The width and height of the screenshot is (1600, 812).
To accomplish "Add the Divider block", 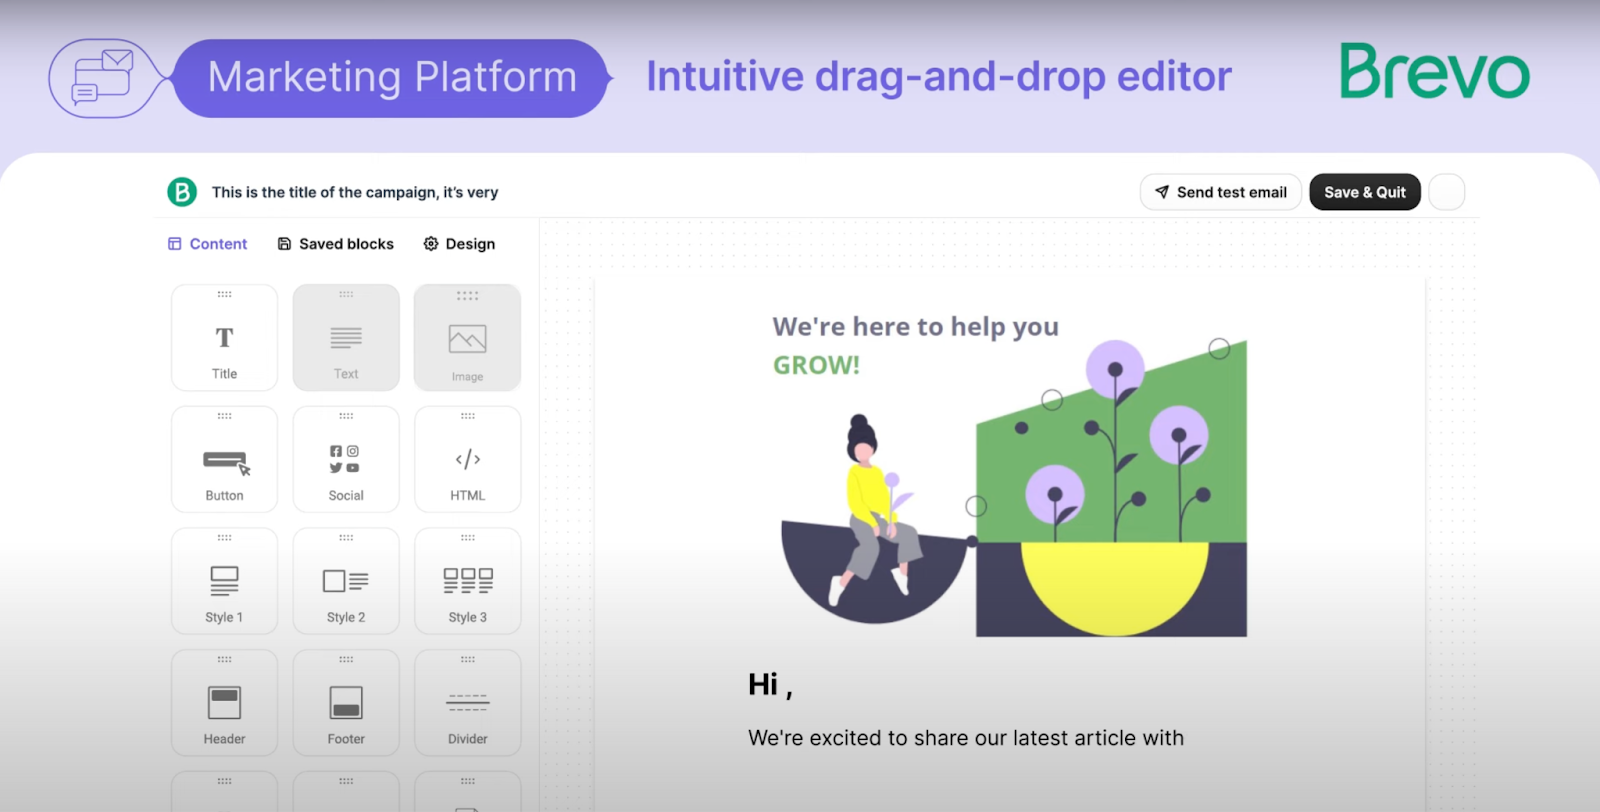I will (x=467, y=704).
